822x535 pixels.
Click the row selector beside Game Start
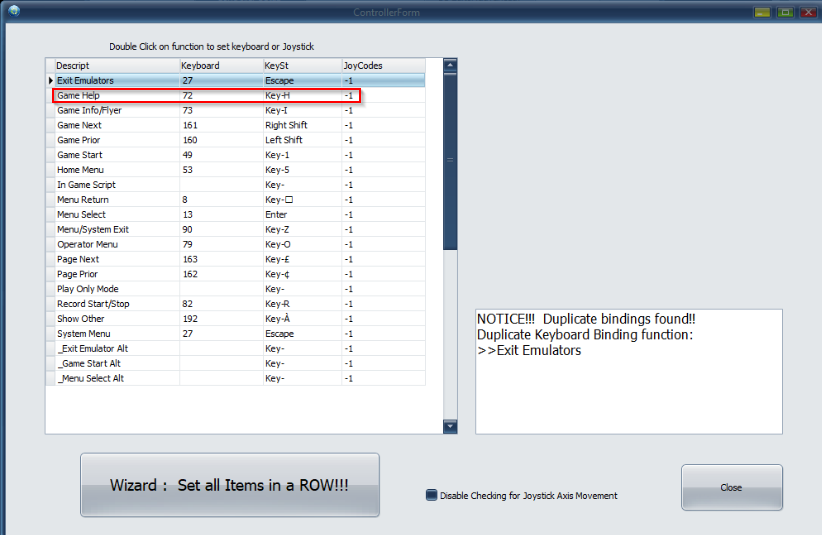(50, 155)
